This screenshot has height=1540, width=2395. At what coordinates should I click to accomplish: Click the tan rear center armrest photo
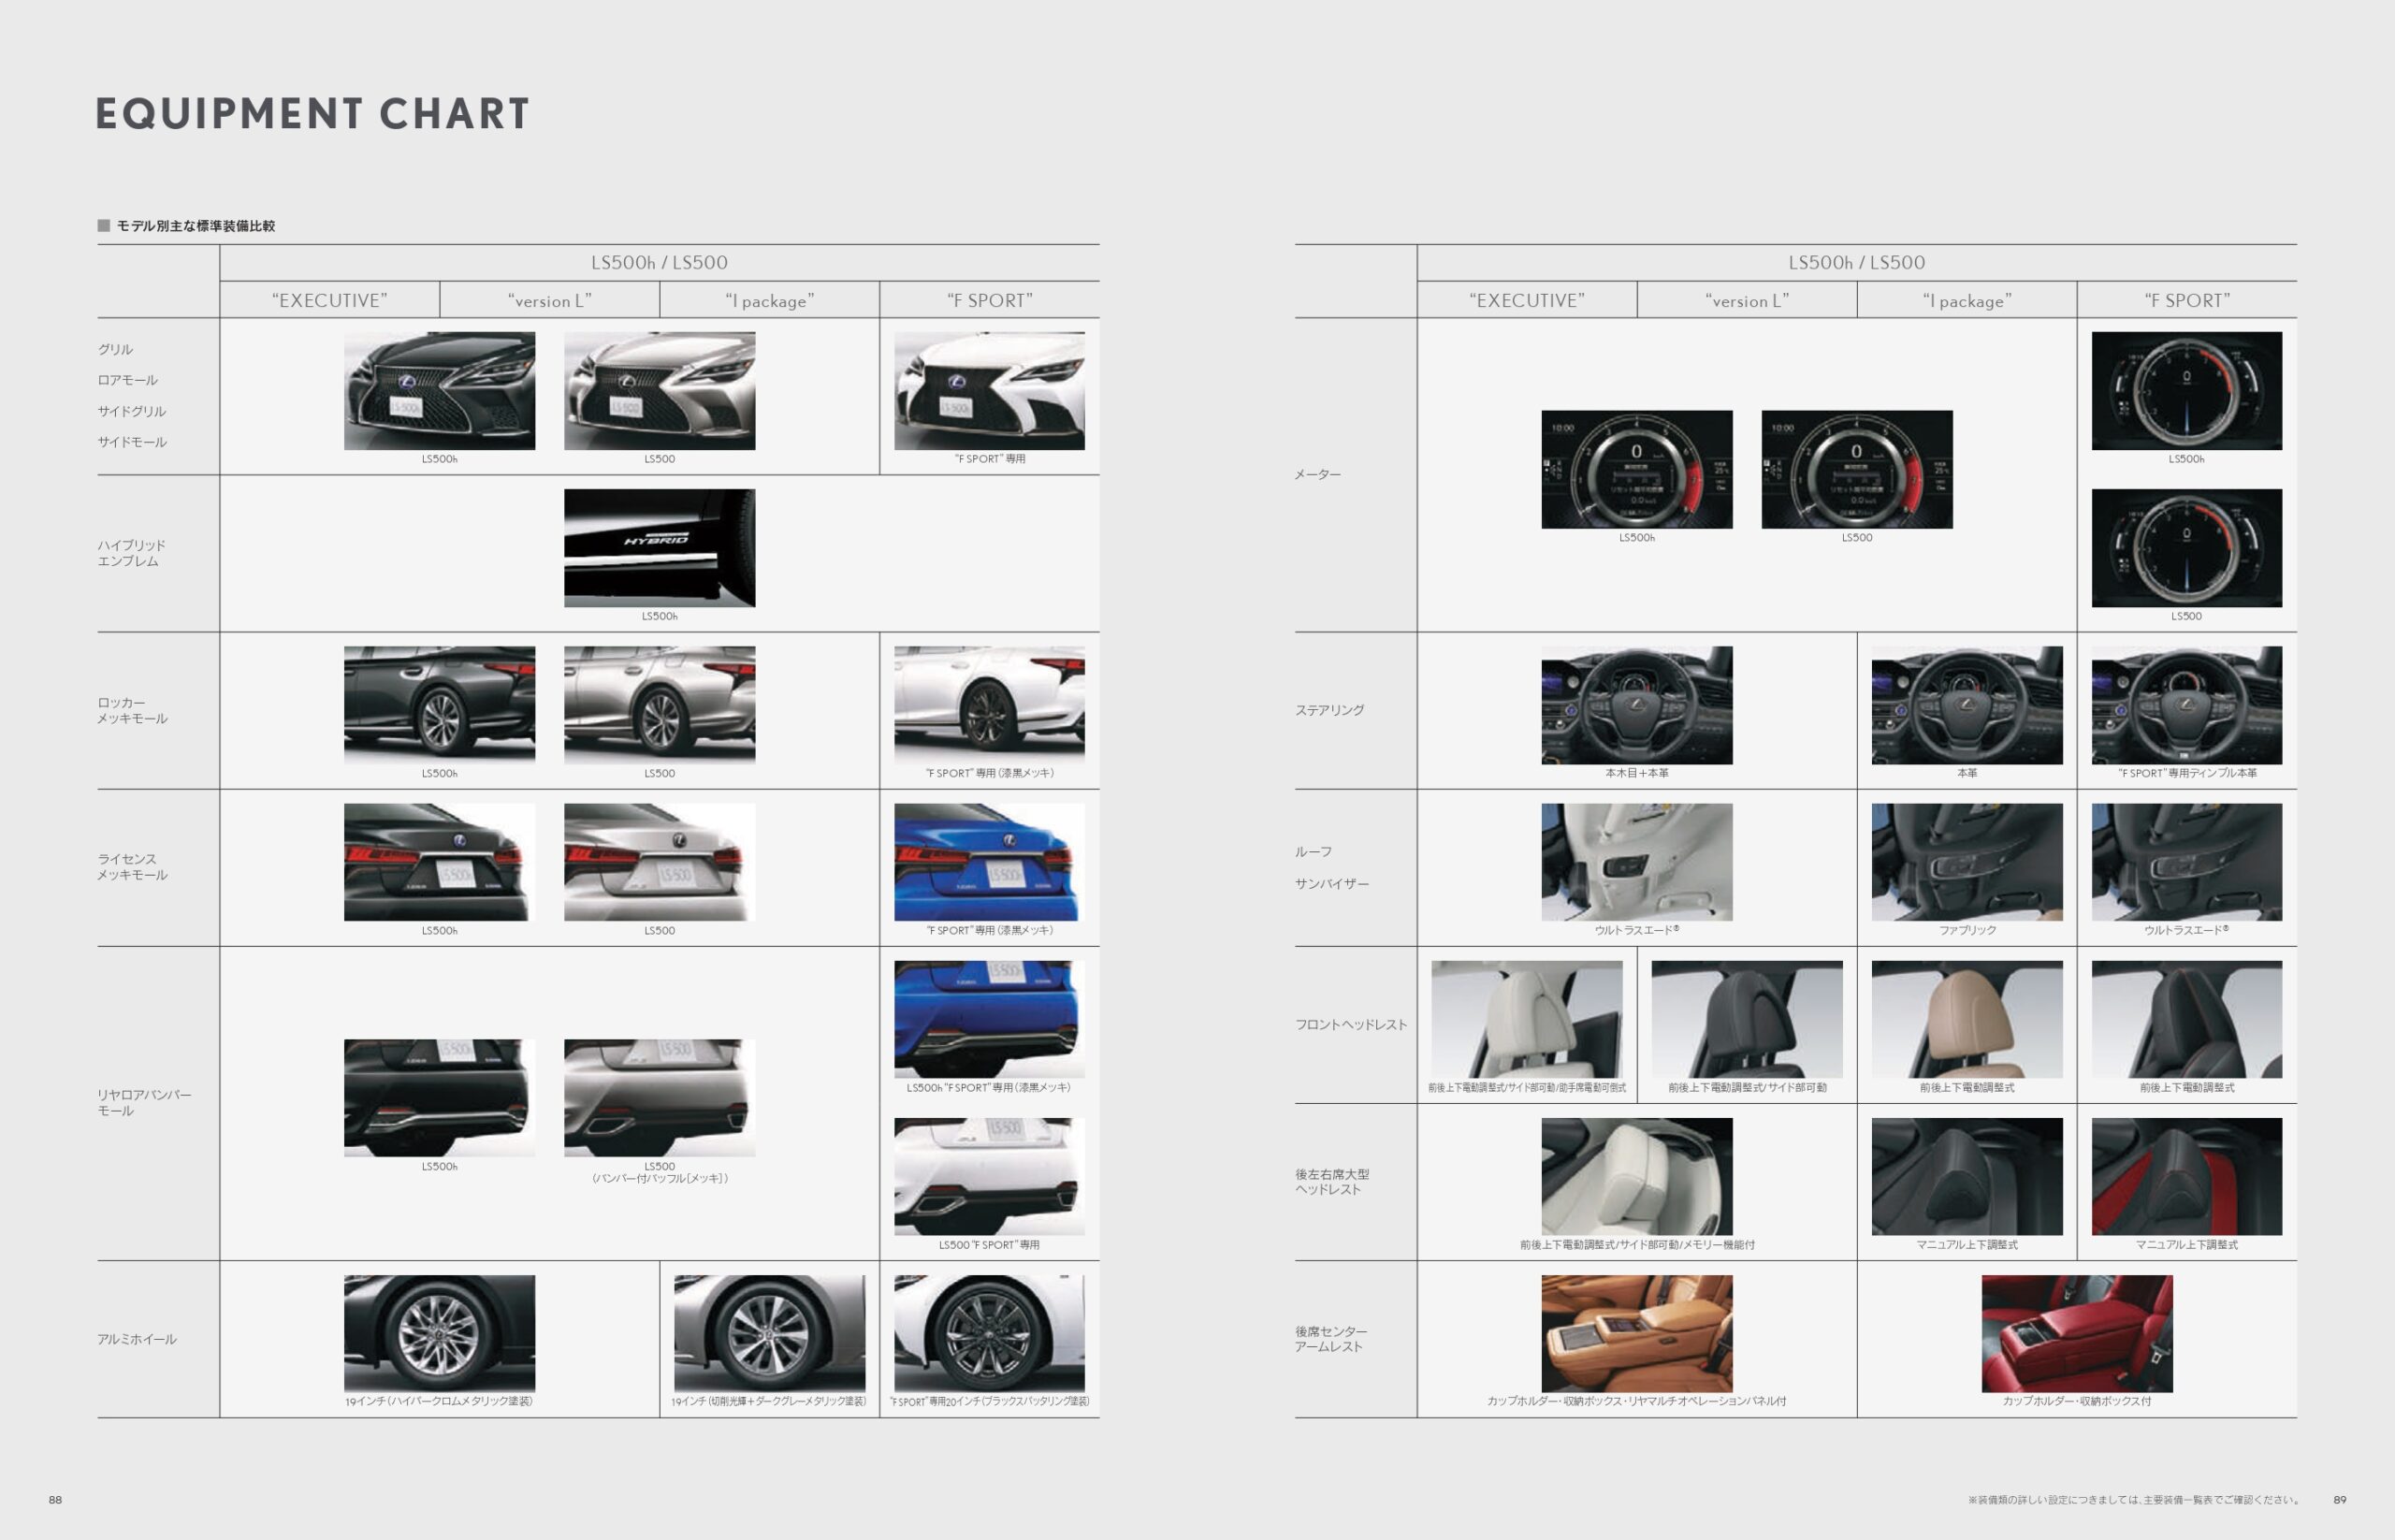click(1636, 1333)
